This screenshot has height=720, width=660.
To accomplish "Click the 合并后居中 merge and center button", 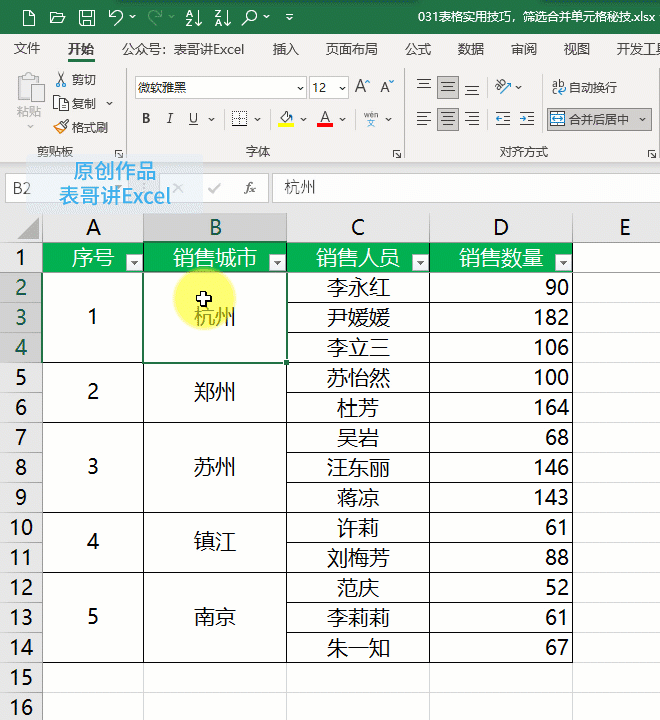I will [x=589, y=119].
